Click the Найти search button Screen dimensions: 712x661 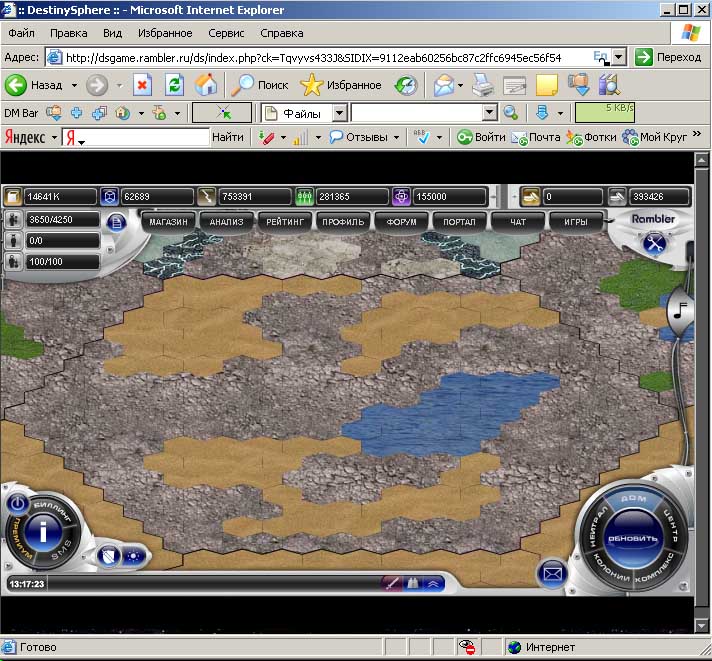[228, 137]
